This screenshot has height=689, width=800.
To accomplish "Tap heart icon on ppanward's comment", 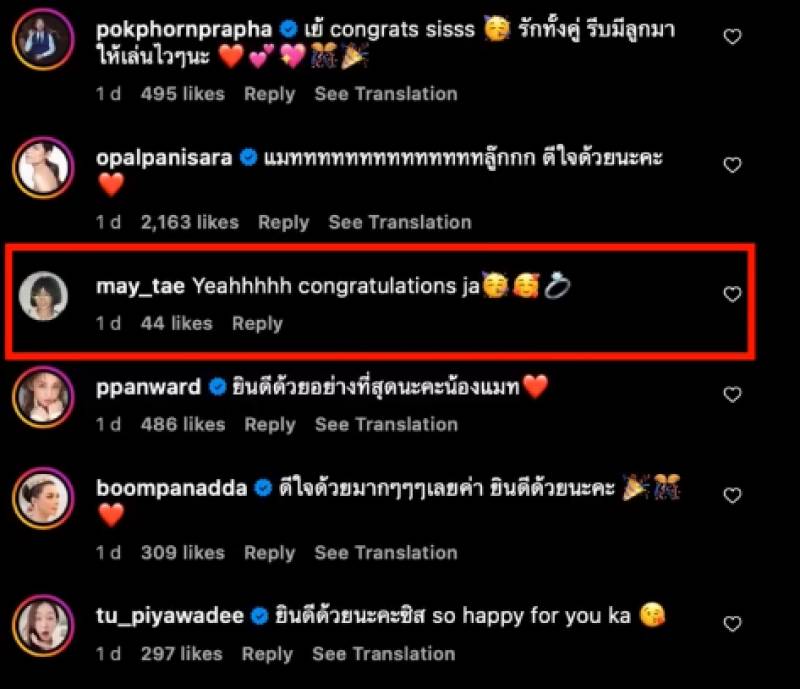I will [732, 395].
